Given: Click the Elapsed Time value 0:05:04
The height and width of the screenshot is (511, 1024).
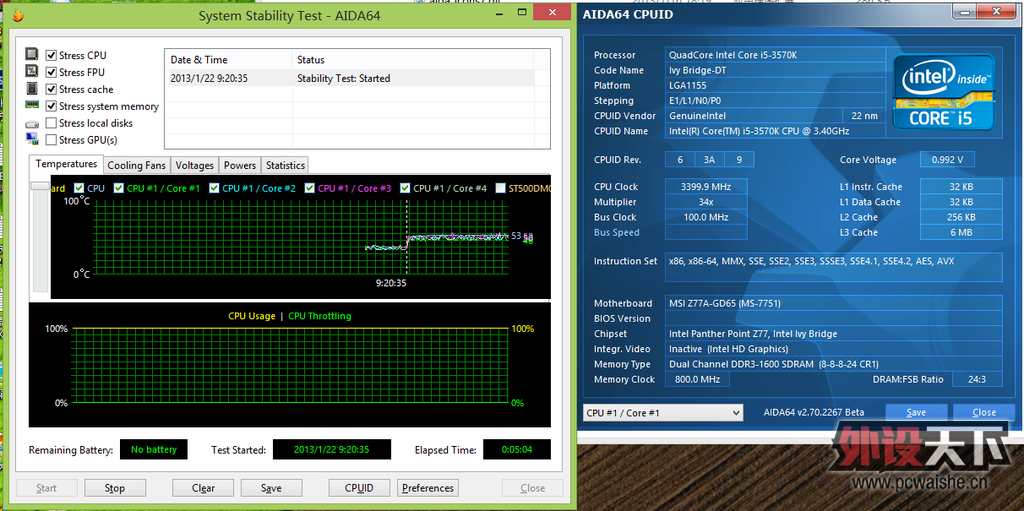Looking at the screenshot, I should [x=517, y=450].
